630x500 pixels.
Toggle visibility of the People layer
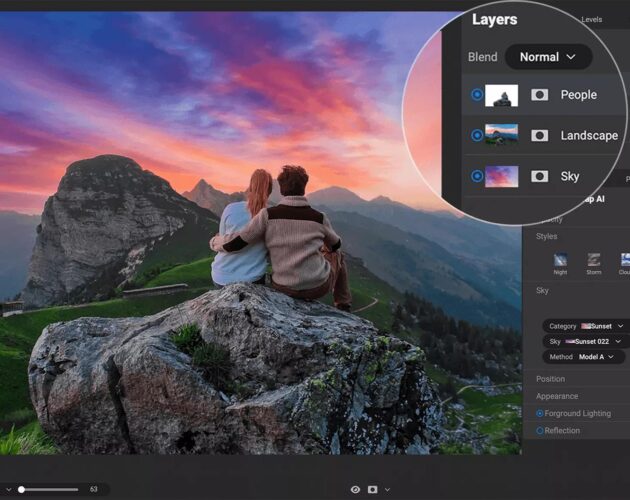click(x=477, y=94)
